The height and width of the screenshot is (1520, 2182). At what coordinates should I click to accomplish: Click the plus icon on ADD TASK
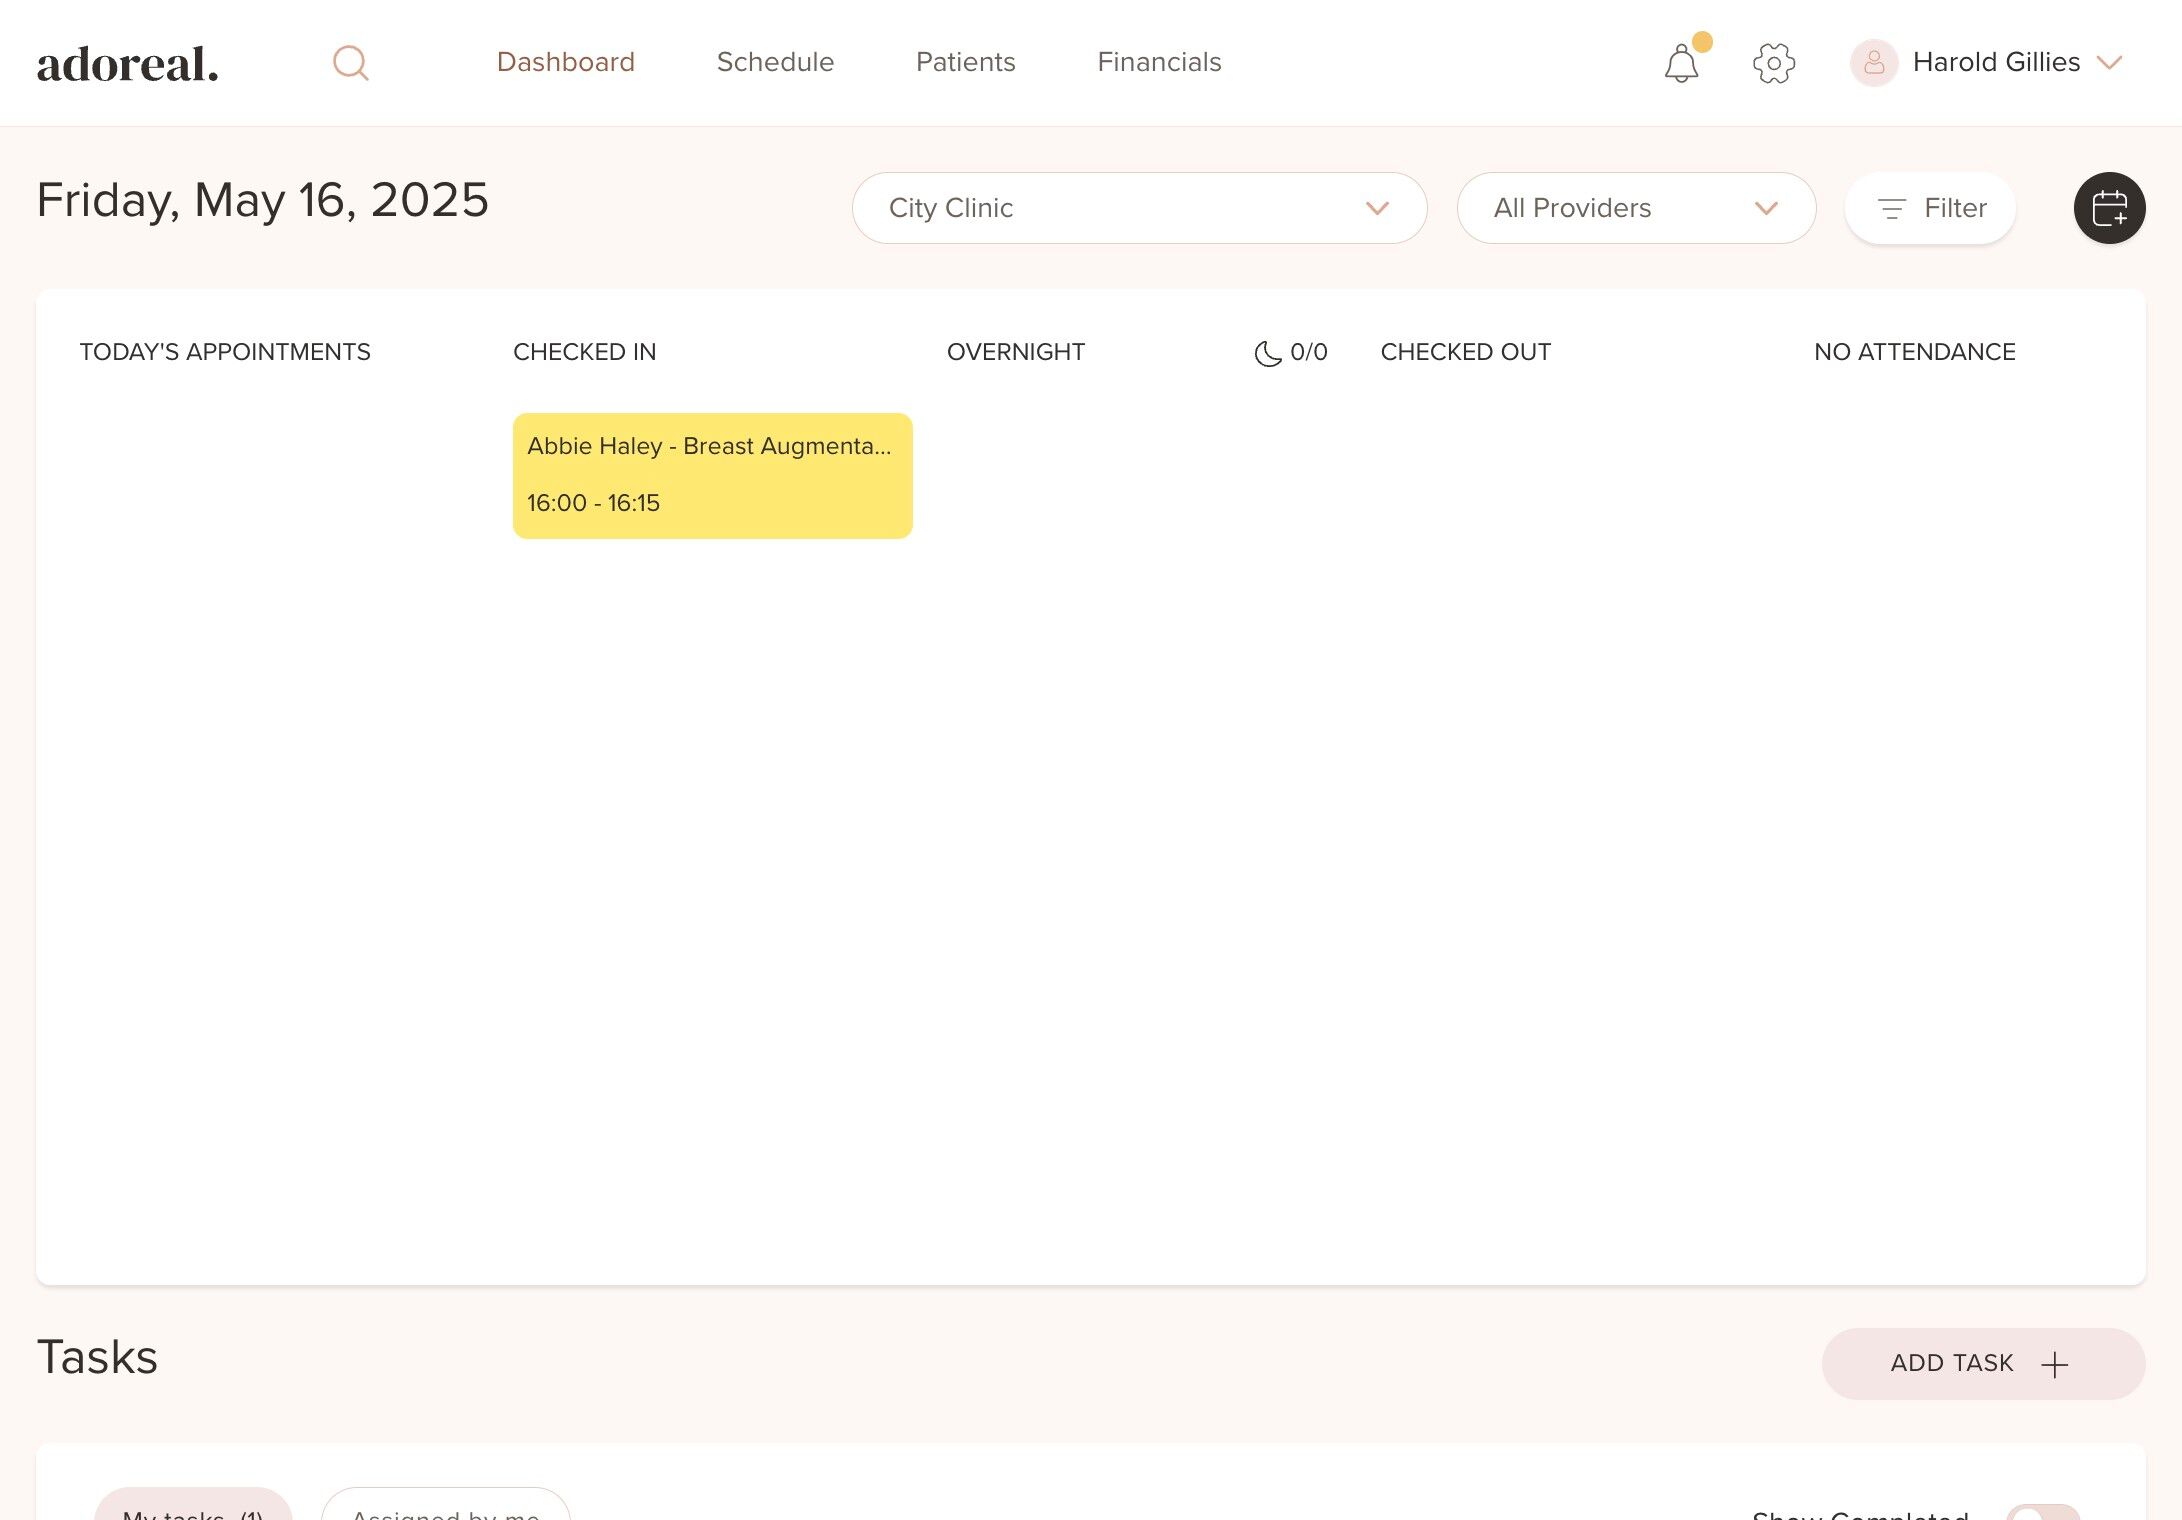tap(2054, 1364)
